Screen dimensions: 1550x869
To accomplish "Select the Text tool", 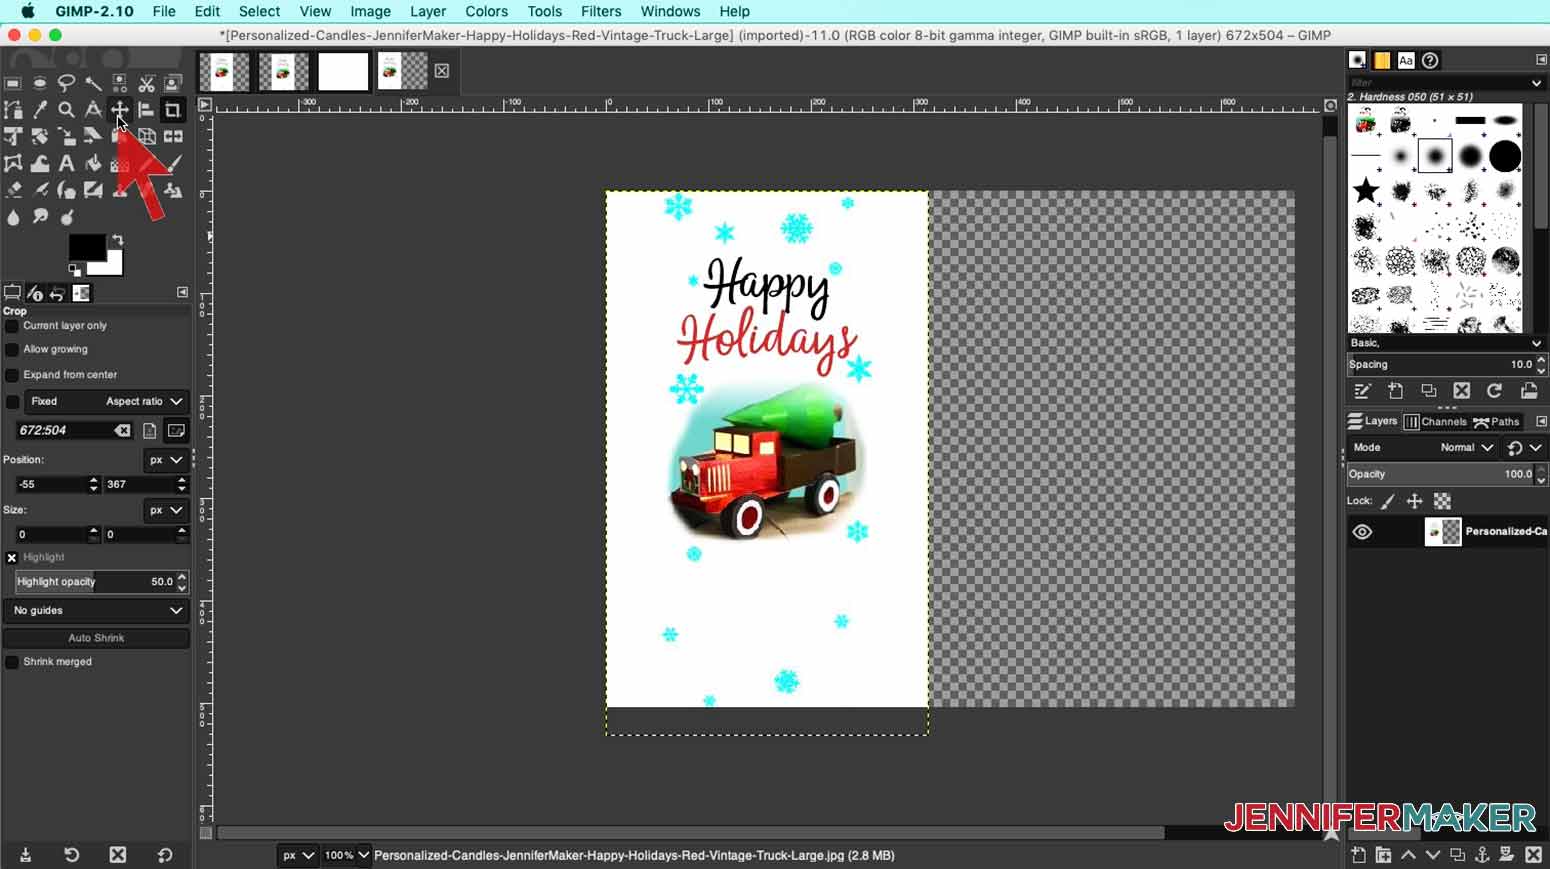I will [x=66, y=163].
